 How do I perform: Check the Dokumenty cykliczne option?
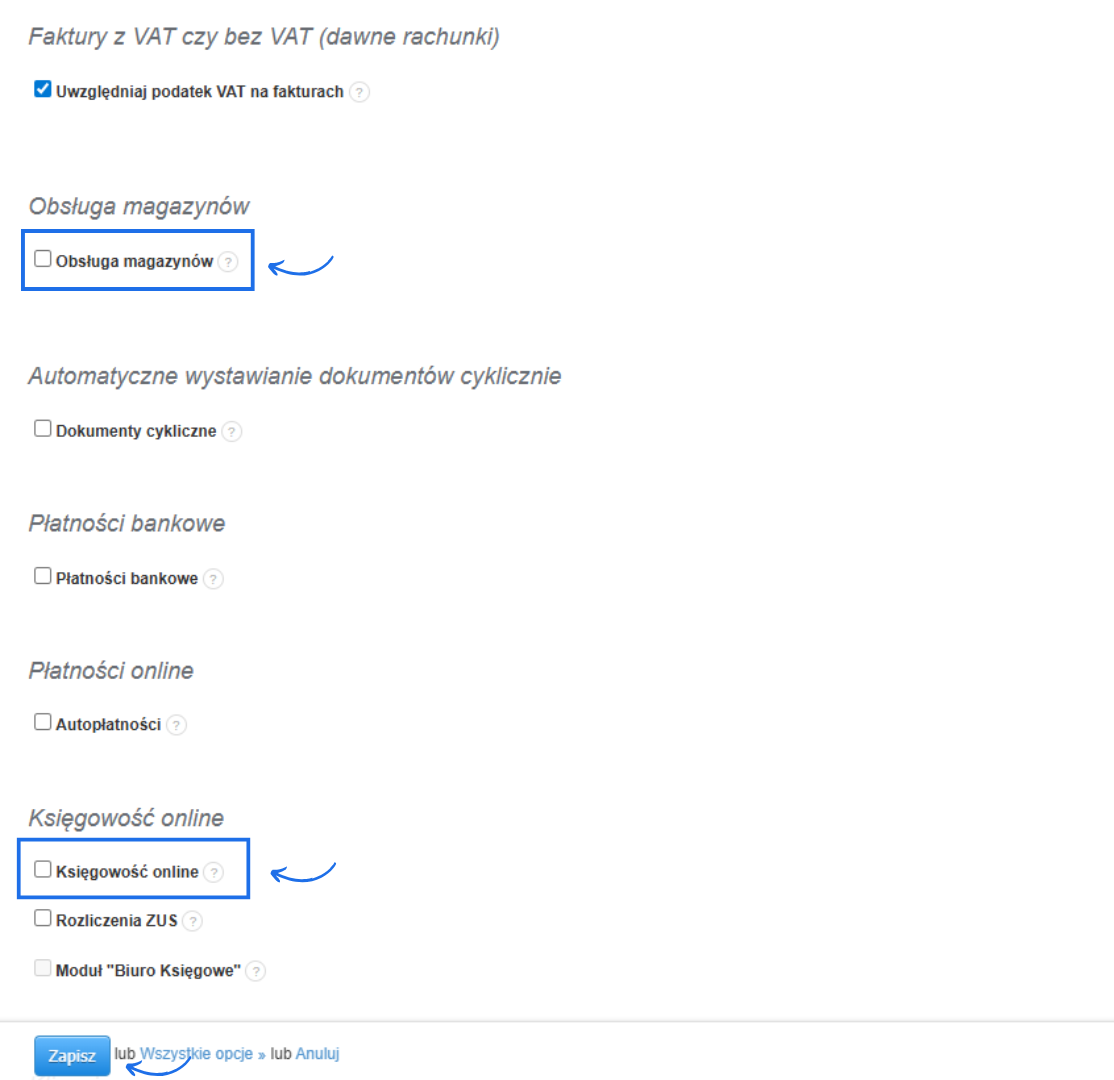42,427
